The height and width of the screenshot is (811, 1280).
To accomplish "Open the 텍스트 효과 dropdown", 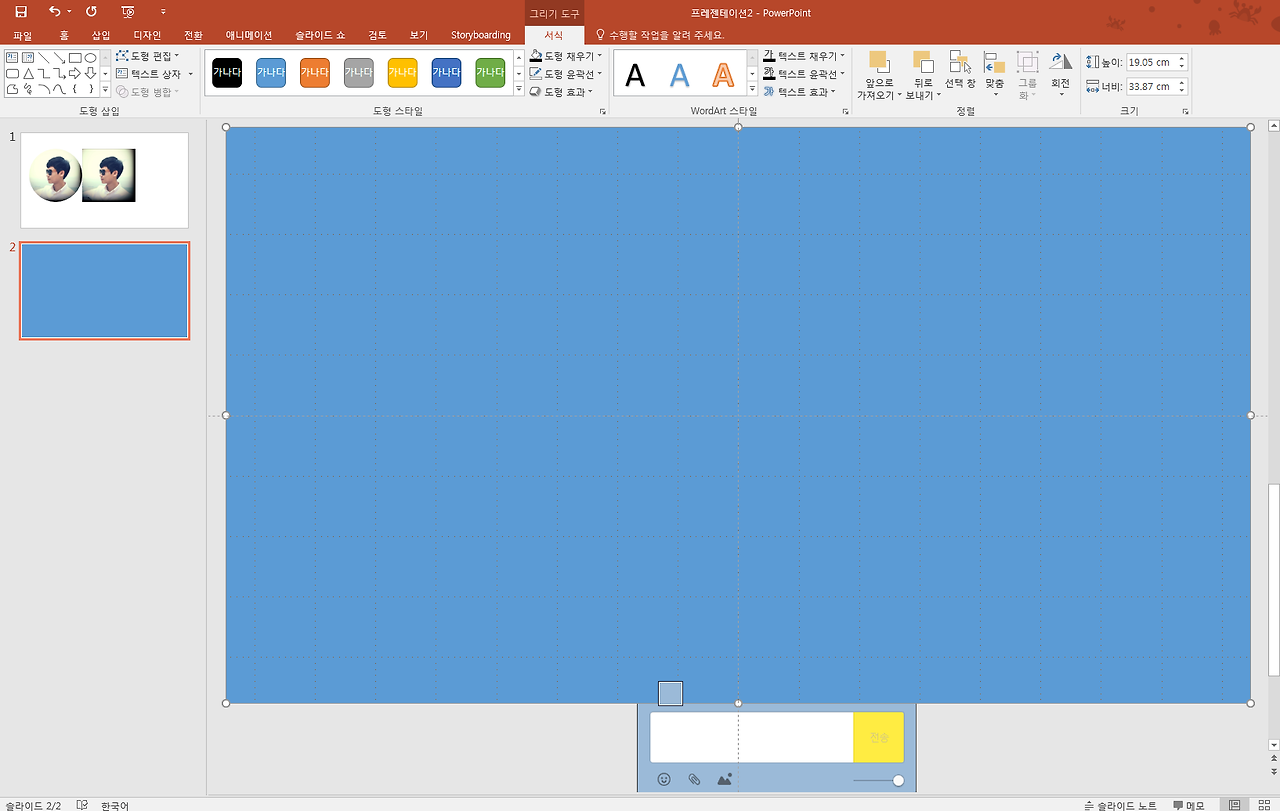I will (799, 92).
